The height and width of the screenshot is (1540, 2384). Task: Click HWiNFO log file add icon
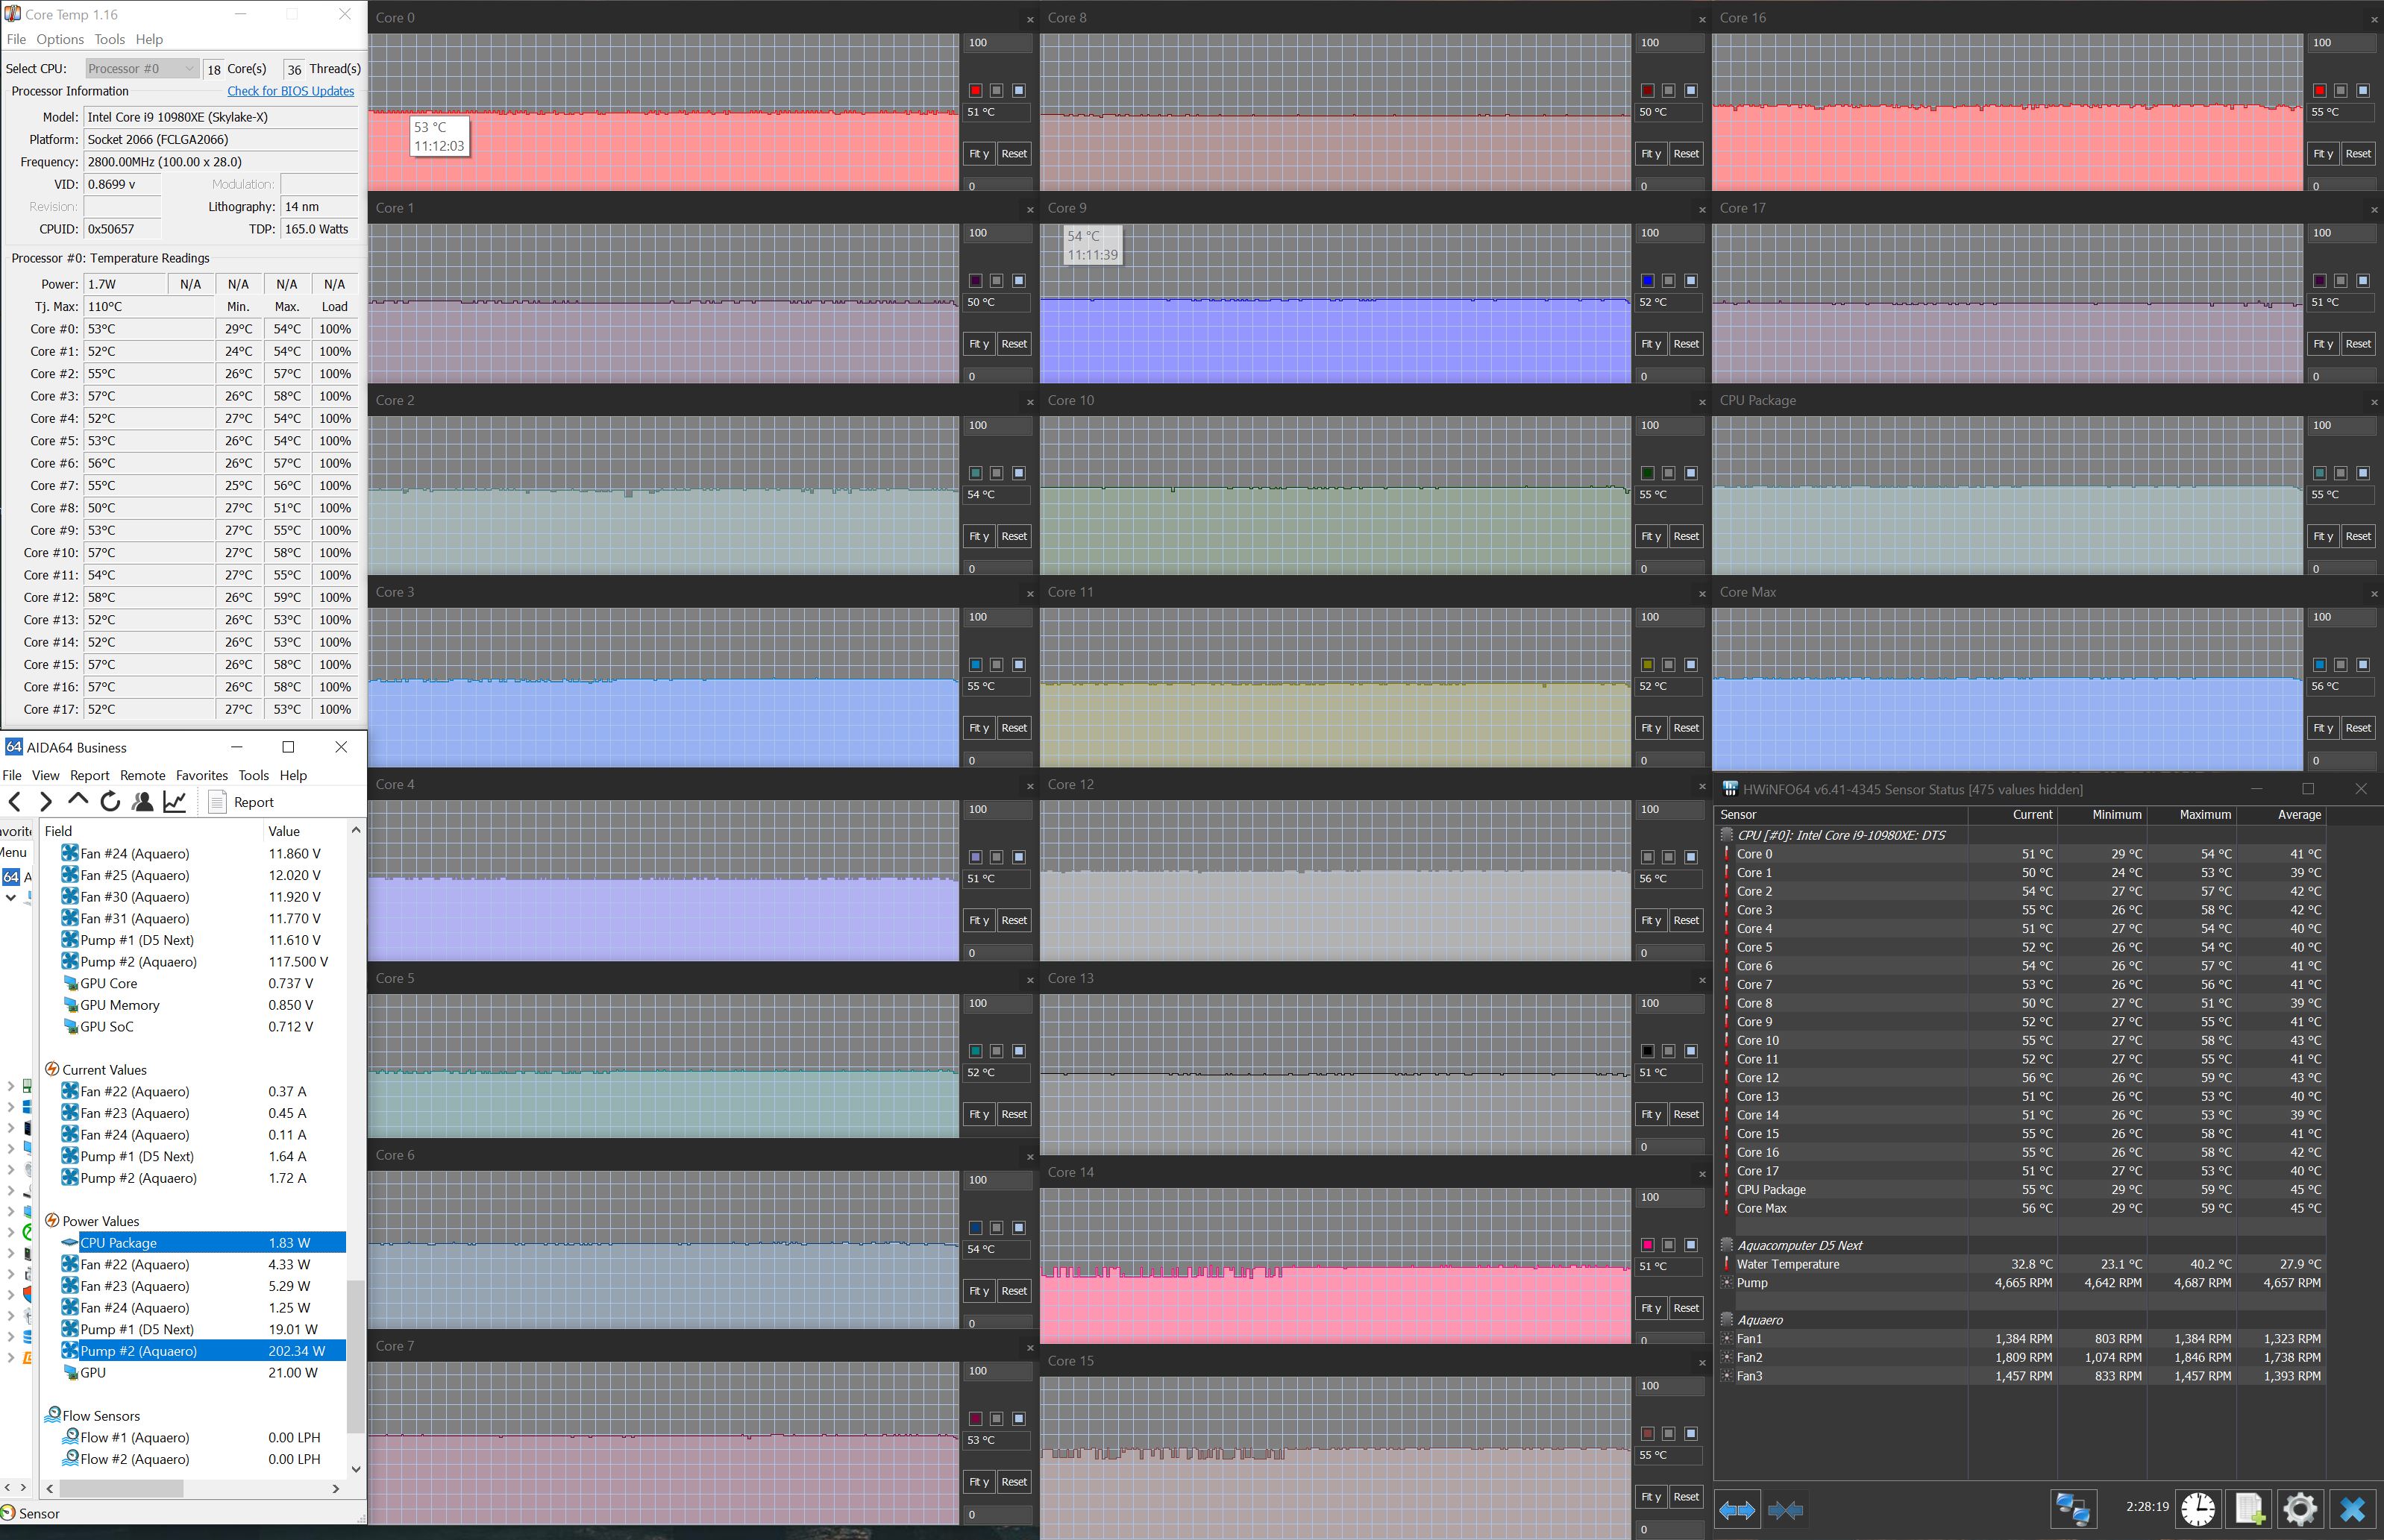[x=2248, y=1508]
